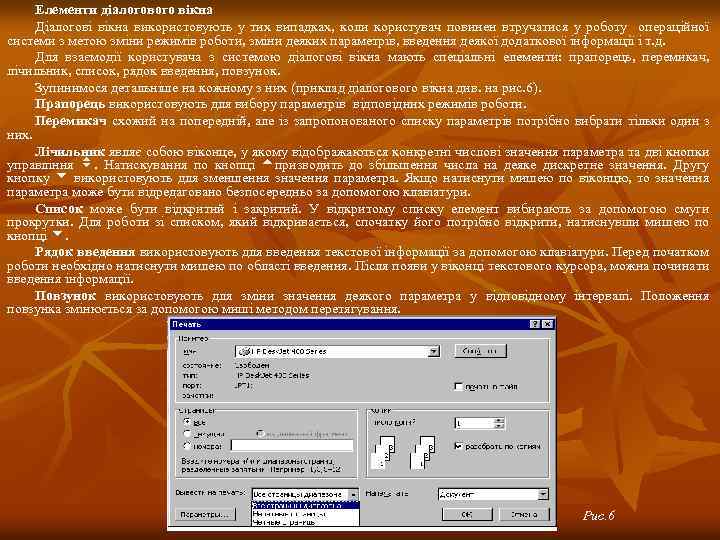720x540 pixels.
Task: Click the printer properties button (Свойства)
Action: (480, 351)
